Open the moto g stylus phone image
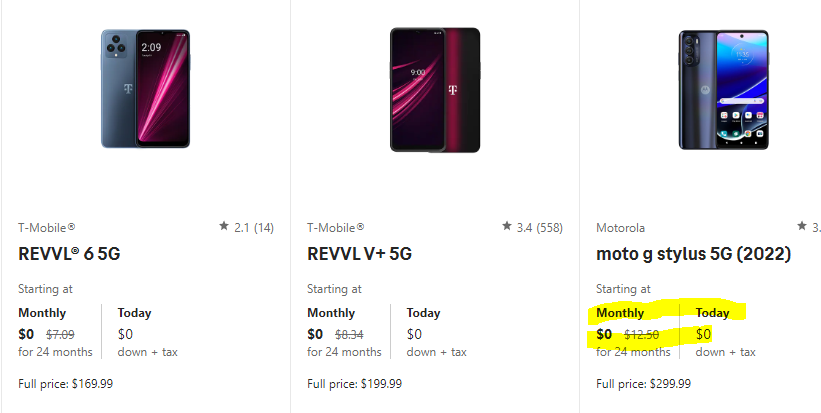 722,88
